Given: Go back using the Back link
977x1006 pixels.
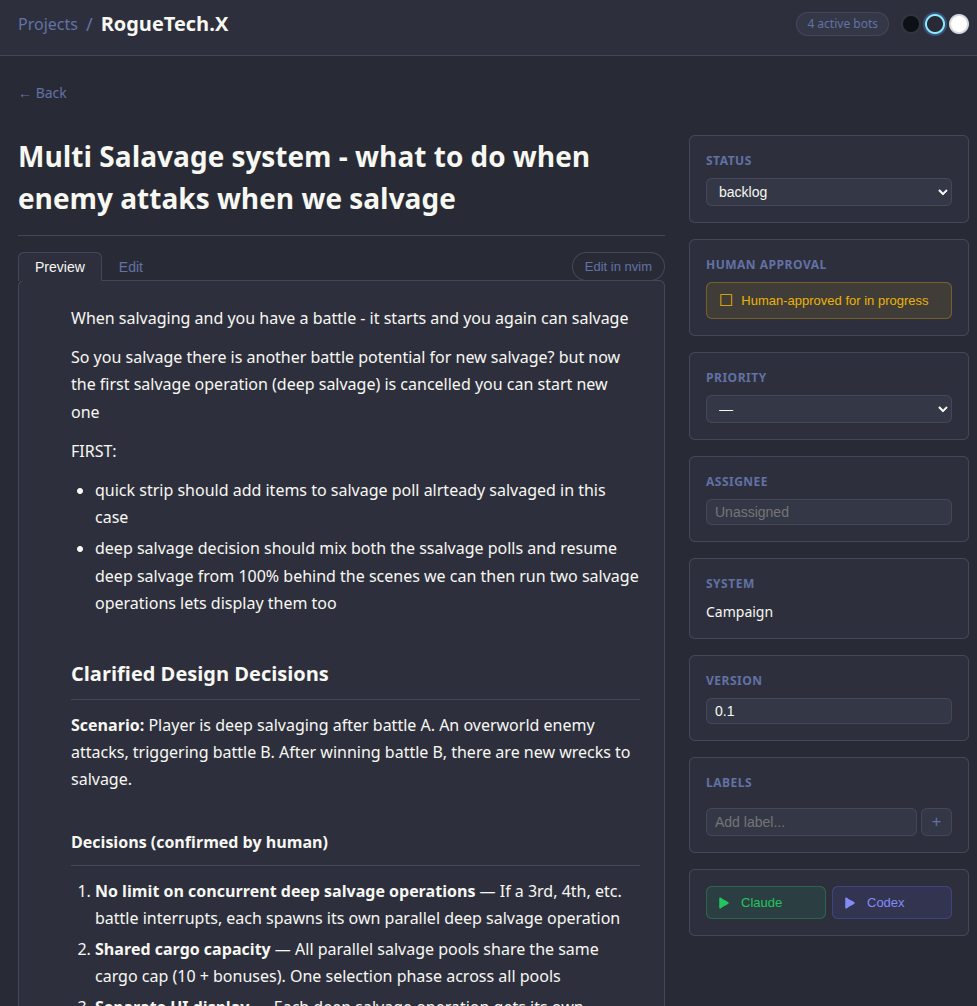Looking at the screenshot, I should (43, 93).
